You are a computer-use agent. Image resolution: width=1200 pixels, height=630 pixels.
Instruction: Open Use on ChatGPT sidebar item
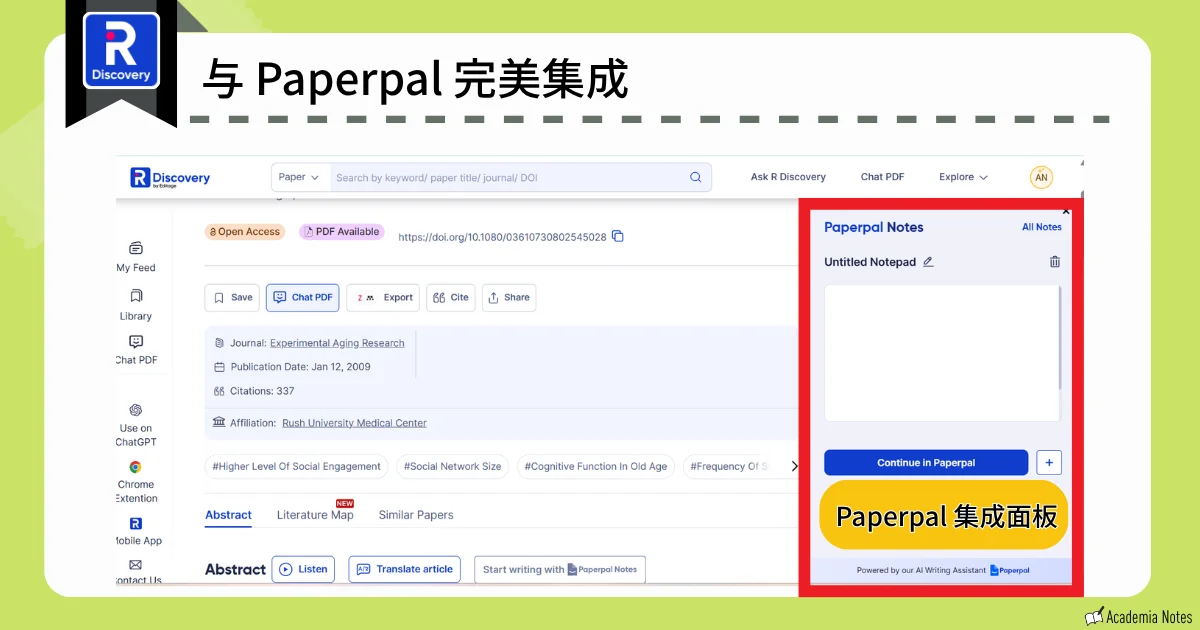[x=136, y=425]
